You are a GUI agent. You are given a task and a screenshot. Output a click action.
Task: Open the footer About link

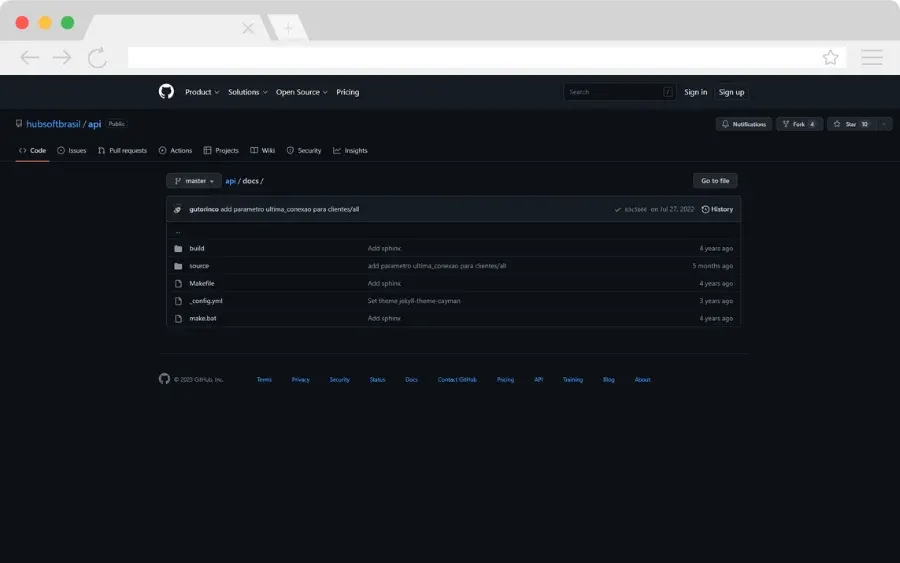coord(642,379)
